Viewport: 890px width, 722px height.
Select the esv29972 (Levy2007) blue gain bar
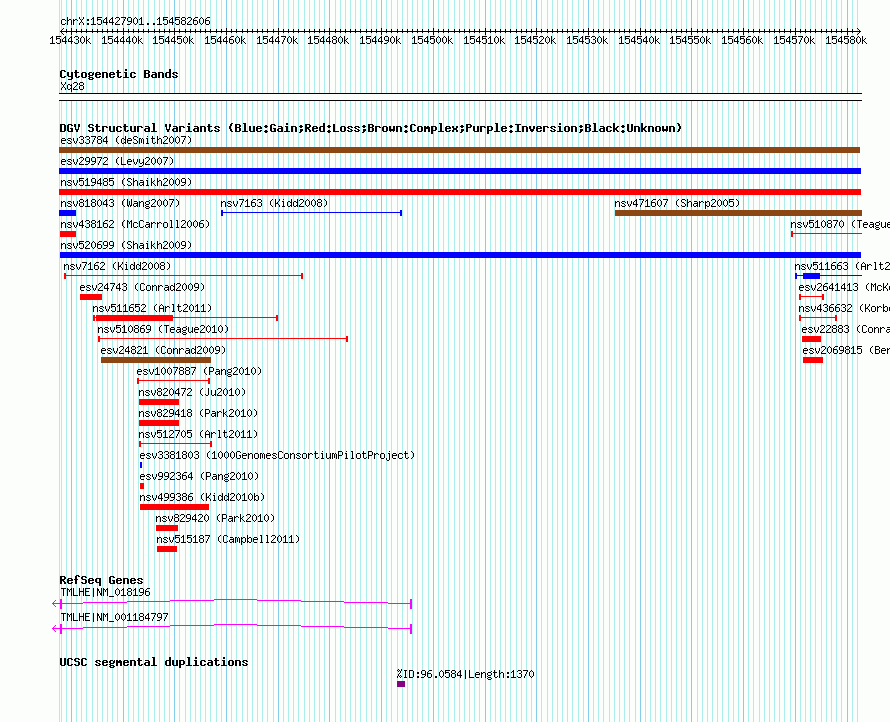460,171
